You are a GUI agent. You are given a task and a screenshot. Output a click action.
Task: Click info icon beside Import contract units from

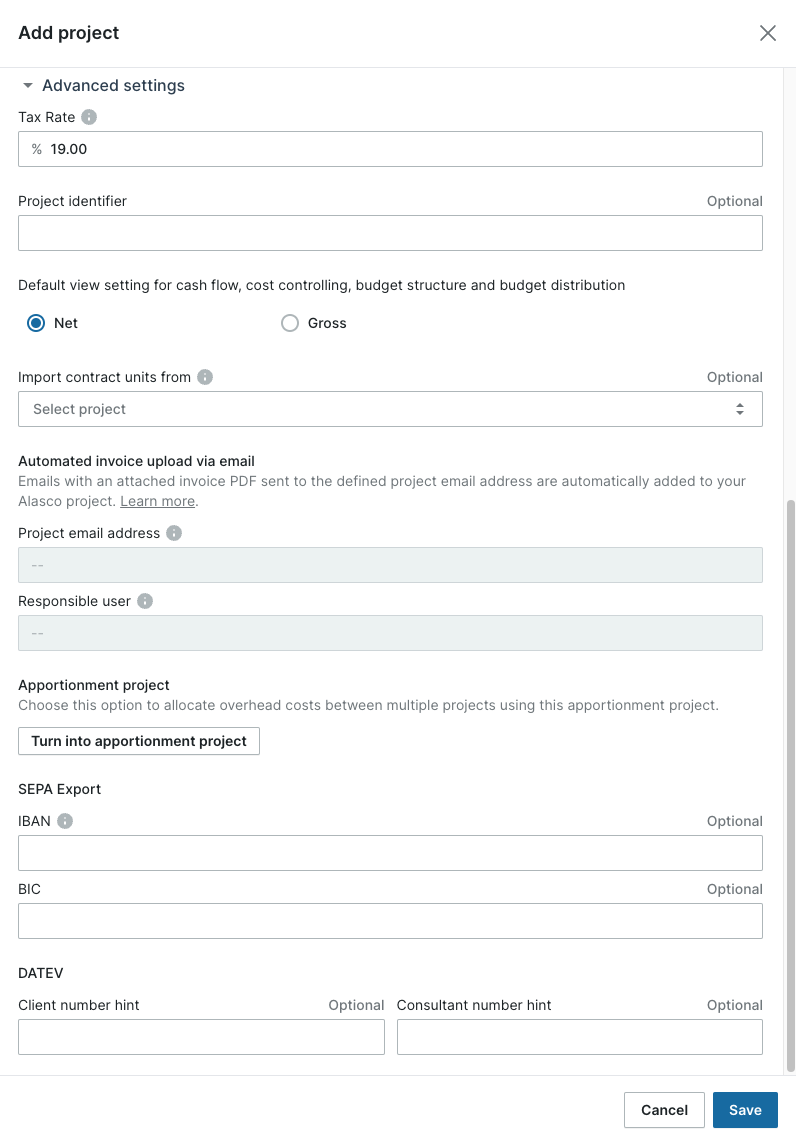pos(205,376)
